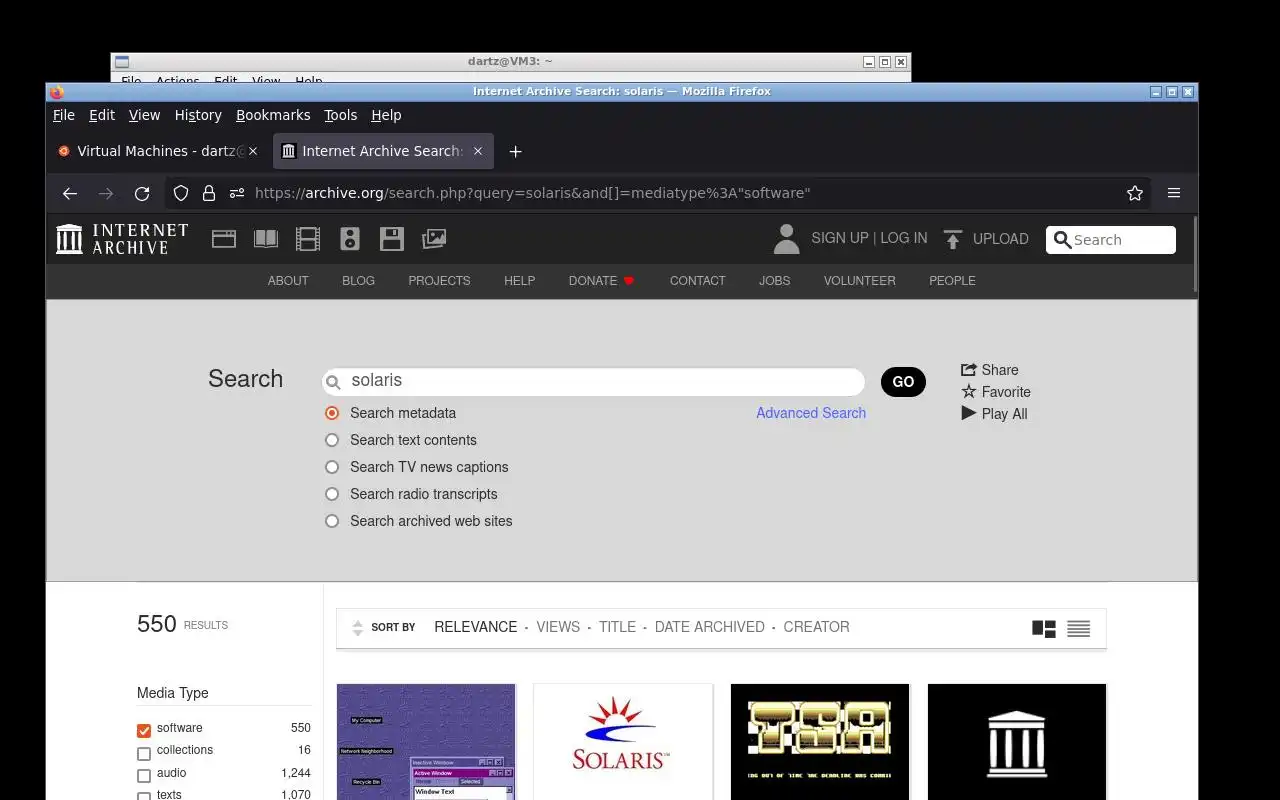This screenshot has width=1280, height=800.
Task: Close the Internet Archive Search tab
Action: pyautogui.click(x=478, y=151)
